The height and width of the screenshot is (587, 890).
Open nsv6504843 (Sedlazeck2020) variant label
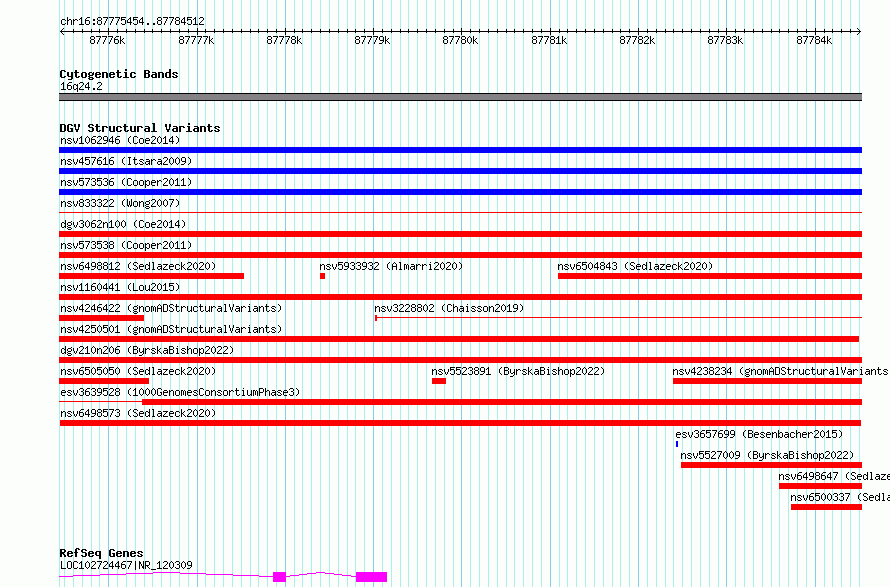pos(635,266)
